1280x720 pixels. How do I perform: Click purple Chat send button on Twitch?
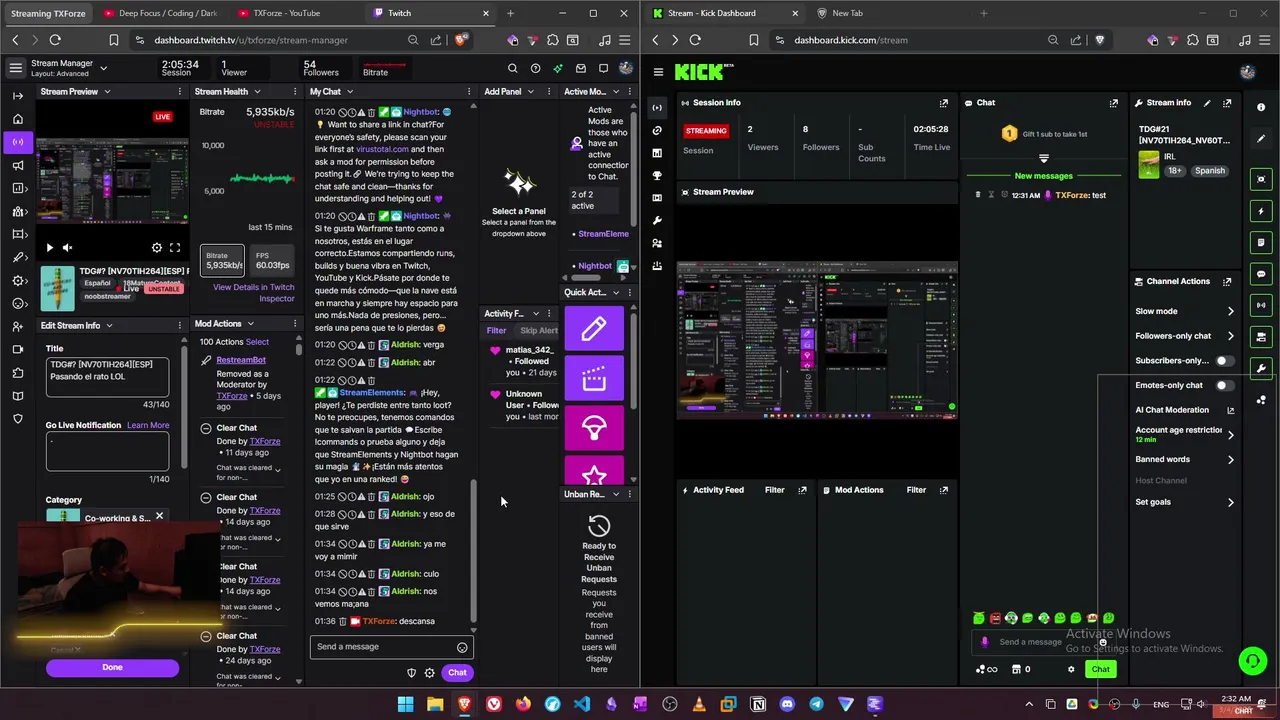(x=457, y=673)
